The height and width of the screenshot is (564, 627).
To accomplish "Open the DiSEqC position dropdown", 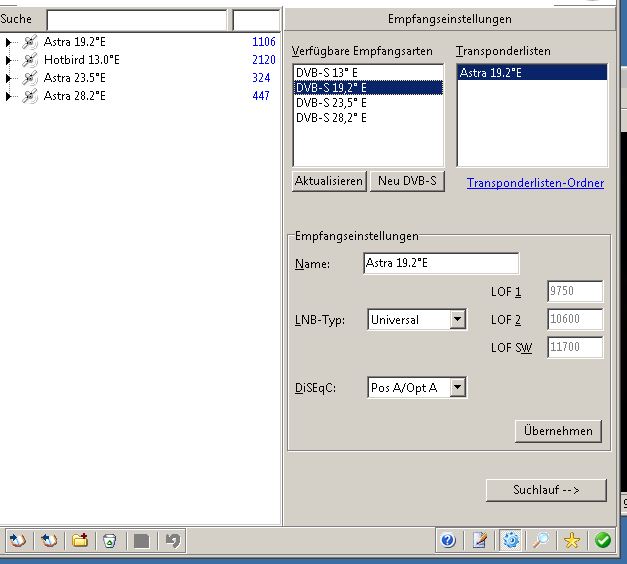I will (457, 388).
